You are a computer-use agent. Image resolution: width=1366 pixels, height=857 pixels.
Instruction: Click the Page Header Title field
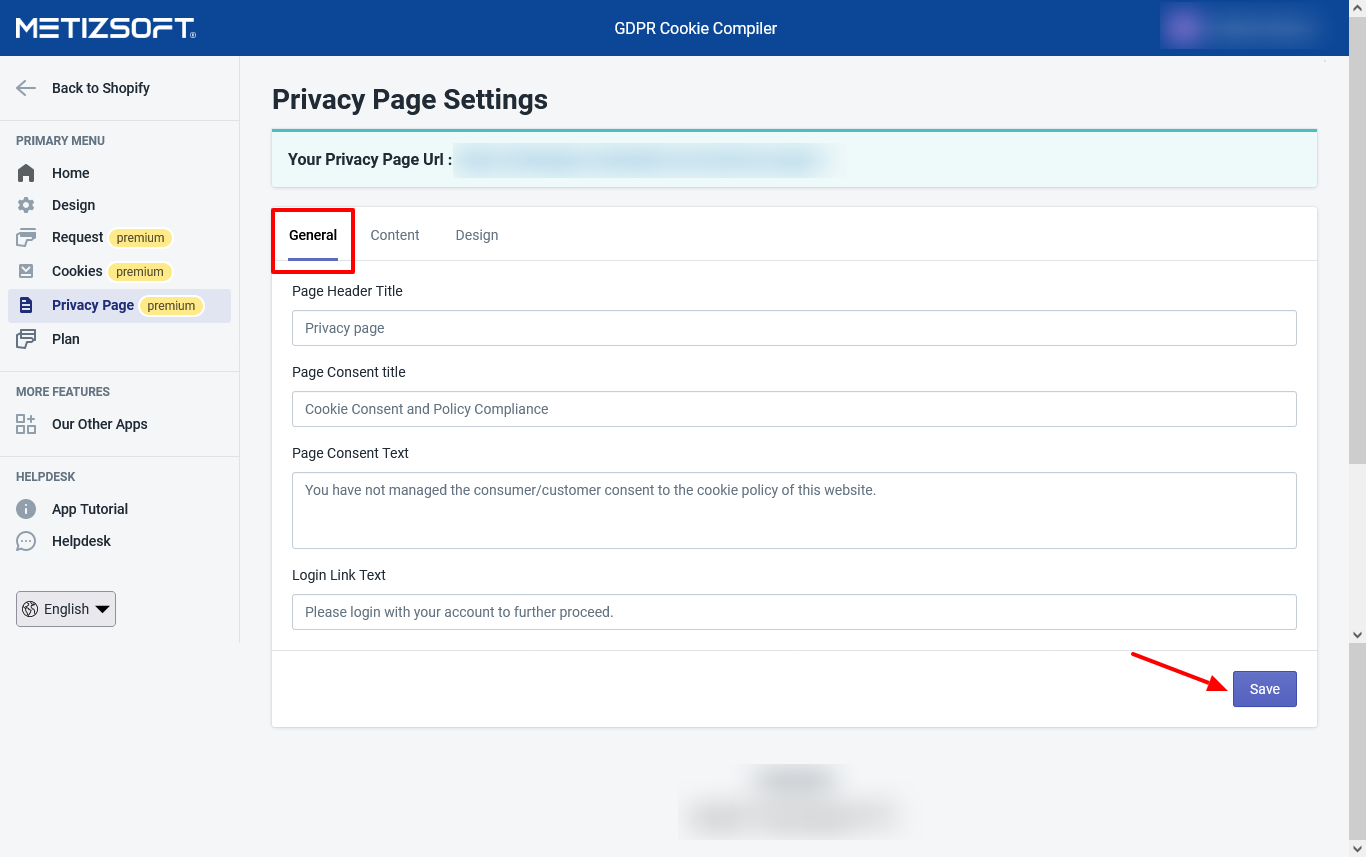[793, 328]
